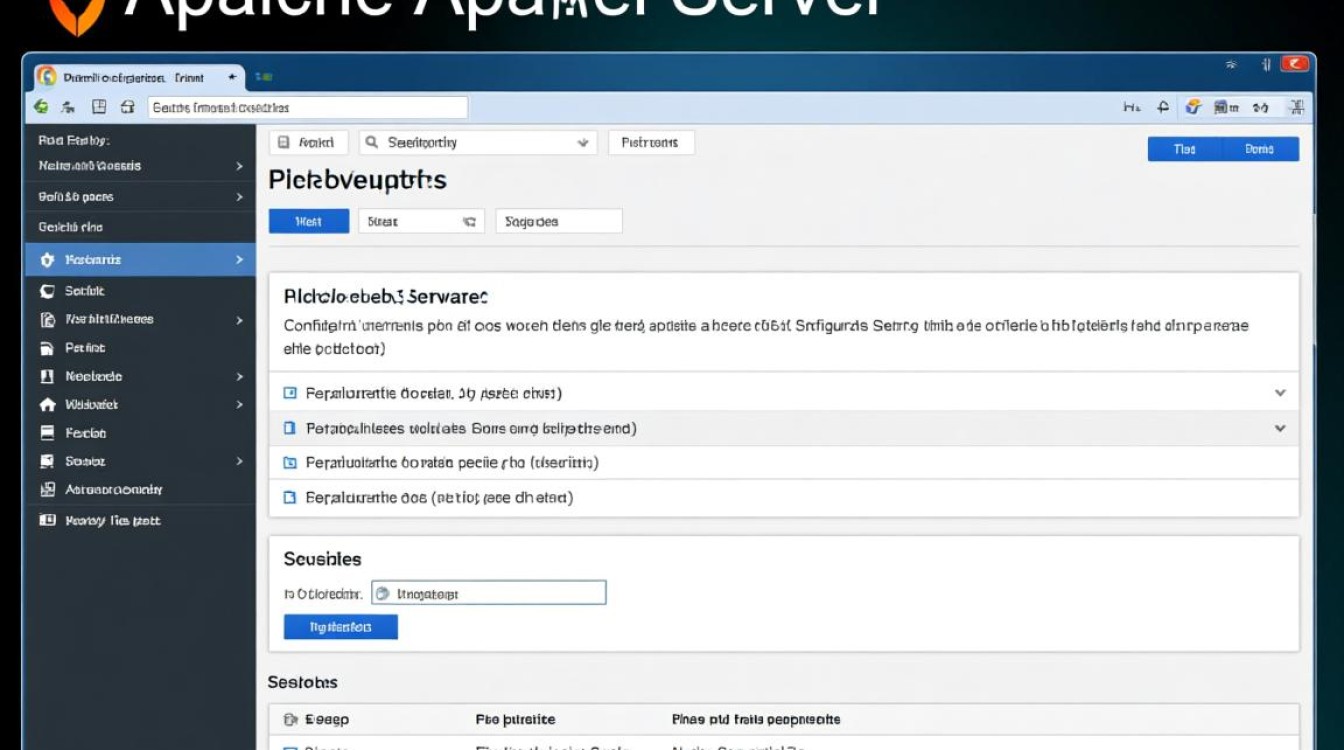Image resolution: width=1344 pixels, height=750 pixels.
Task: Tick the checkbox on the first list row
Action: (290, 394)
